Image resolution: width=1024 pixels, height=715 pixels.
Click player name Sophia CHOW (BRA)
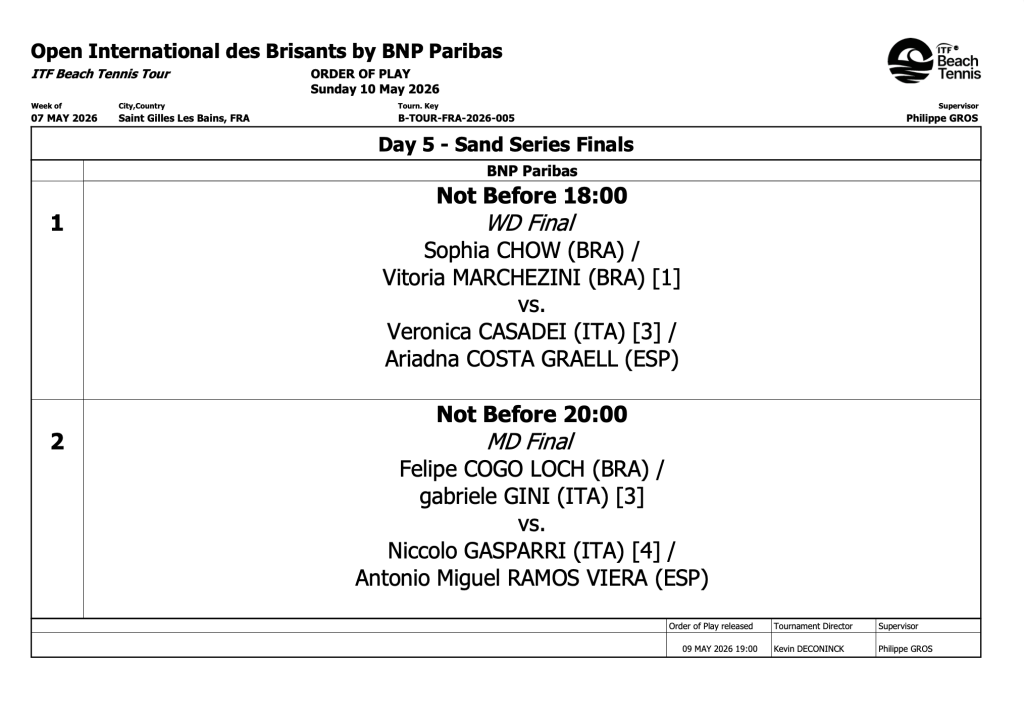524,251
